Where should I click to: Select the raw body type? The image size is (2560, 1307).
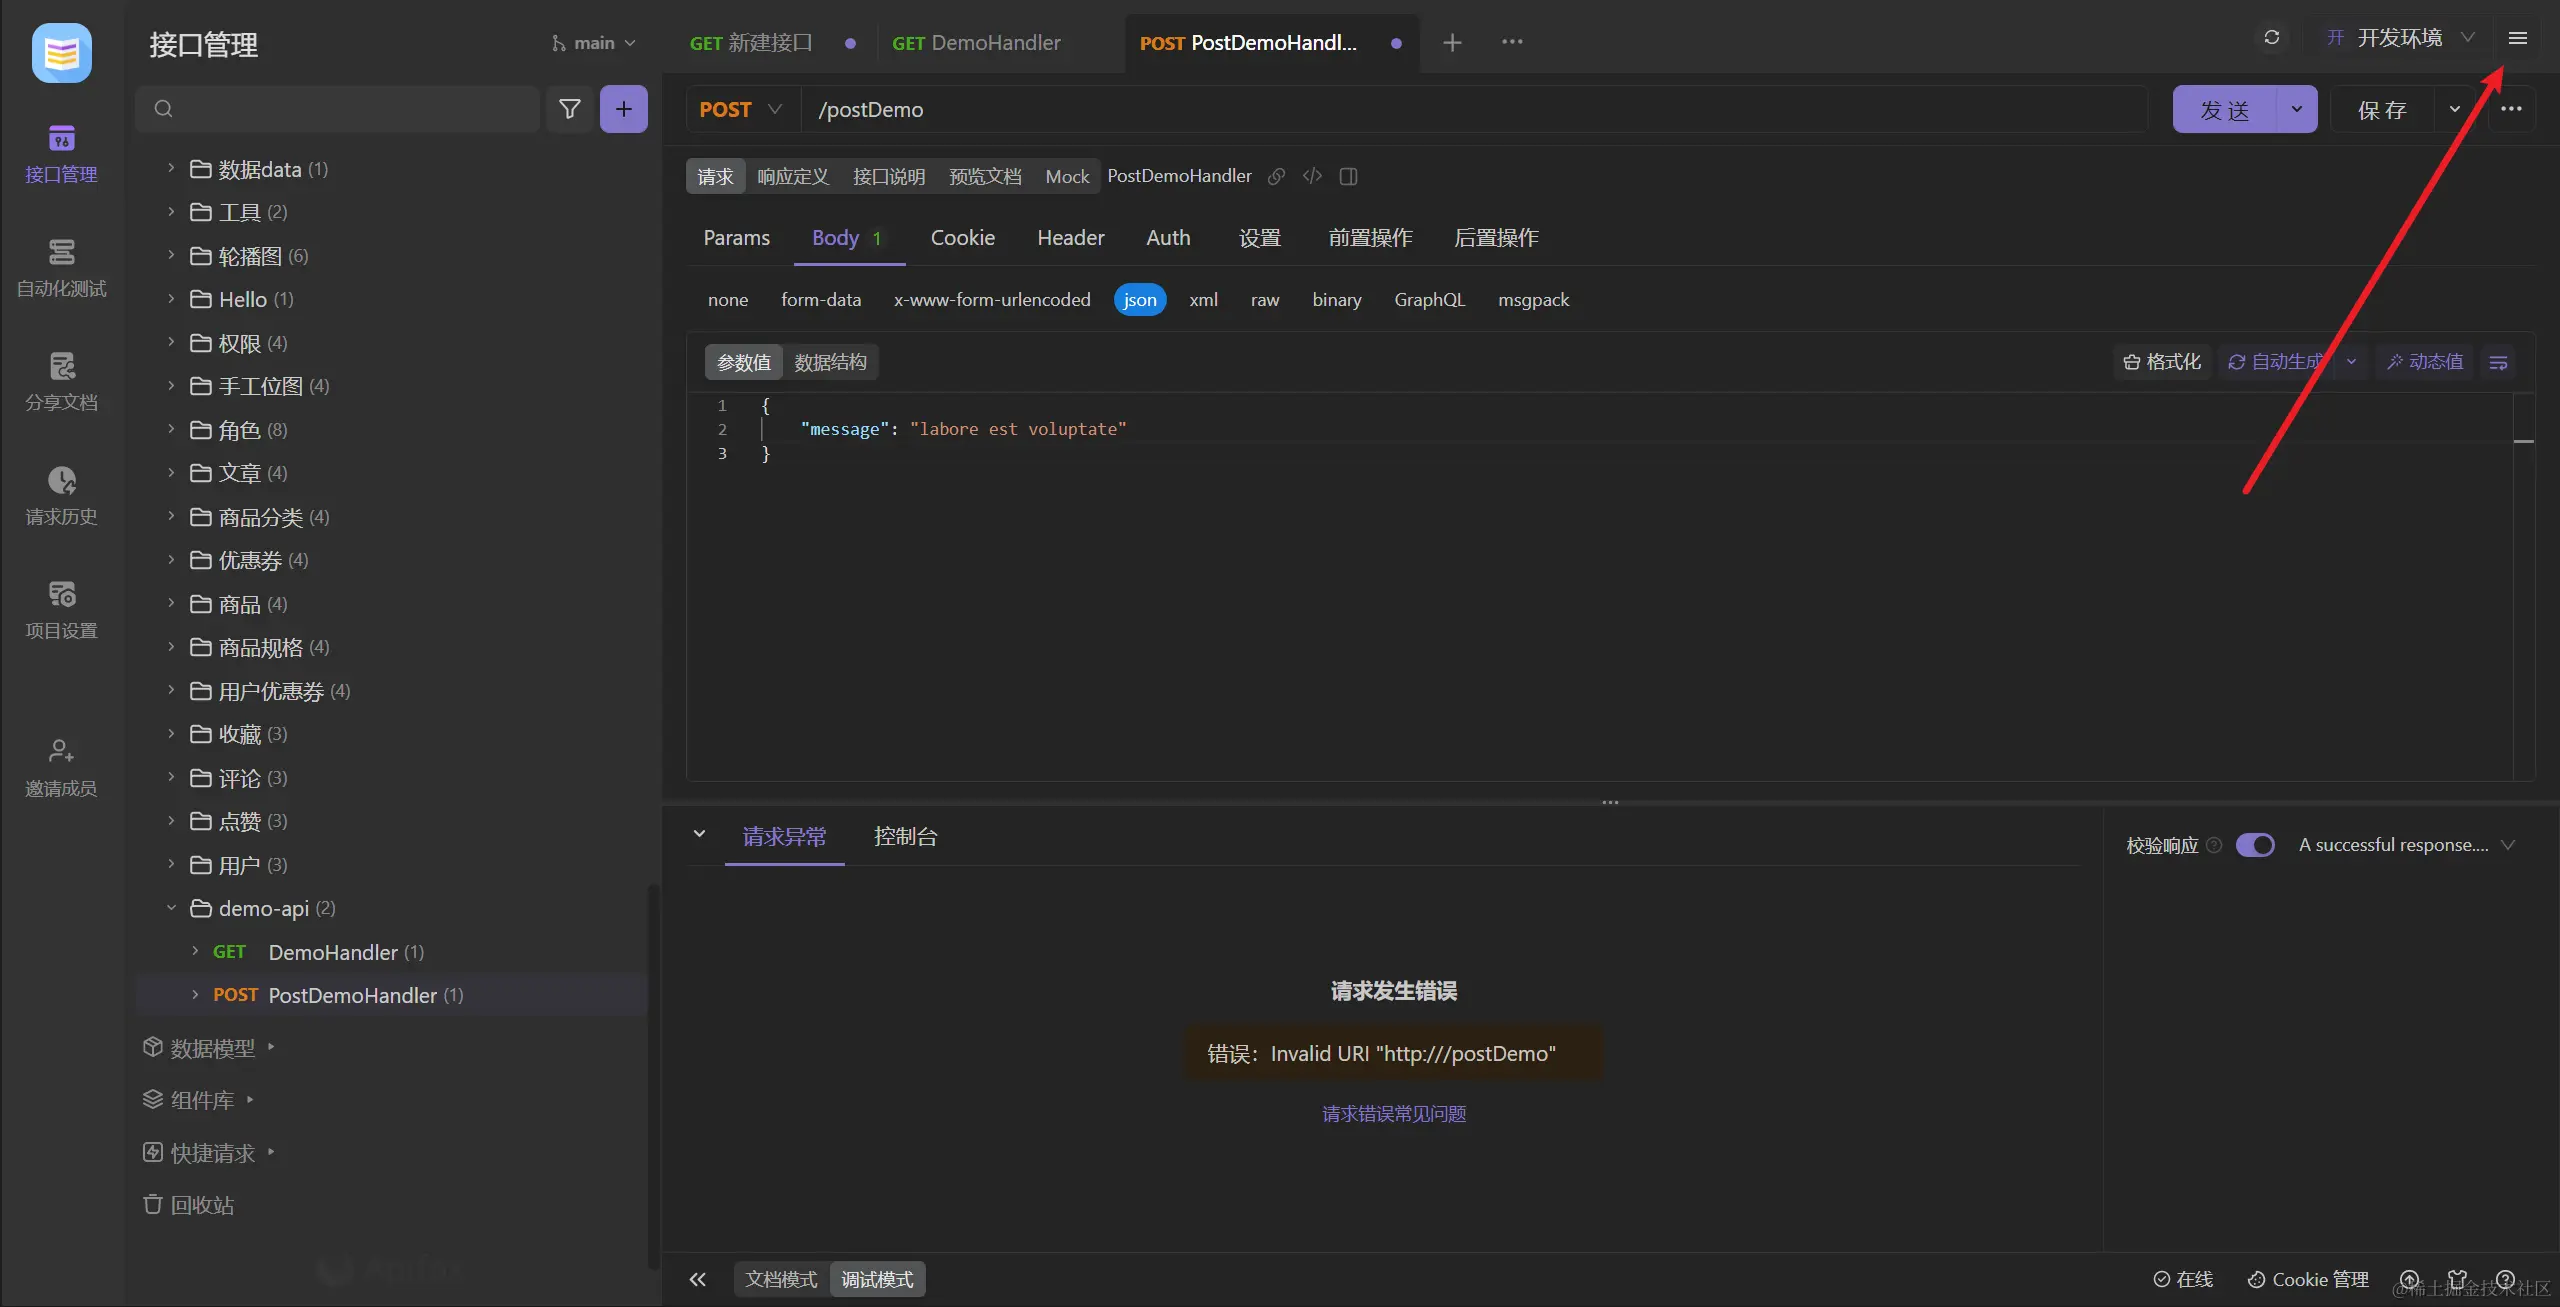tap(1264, 300)
